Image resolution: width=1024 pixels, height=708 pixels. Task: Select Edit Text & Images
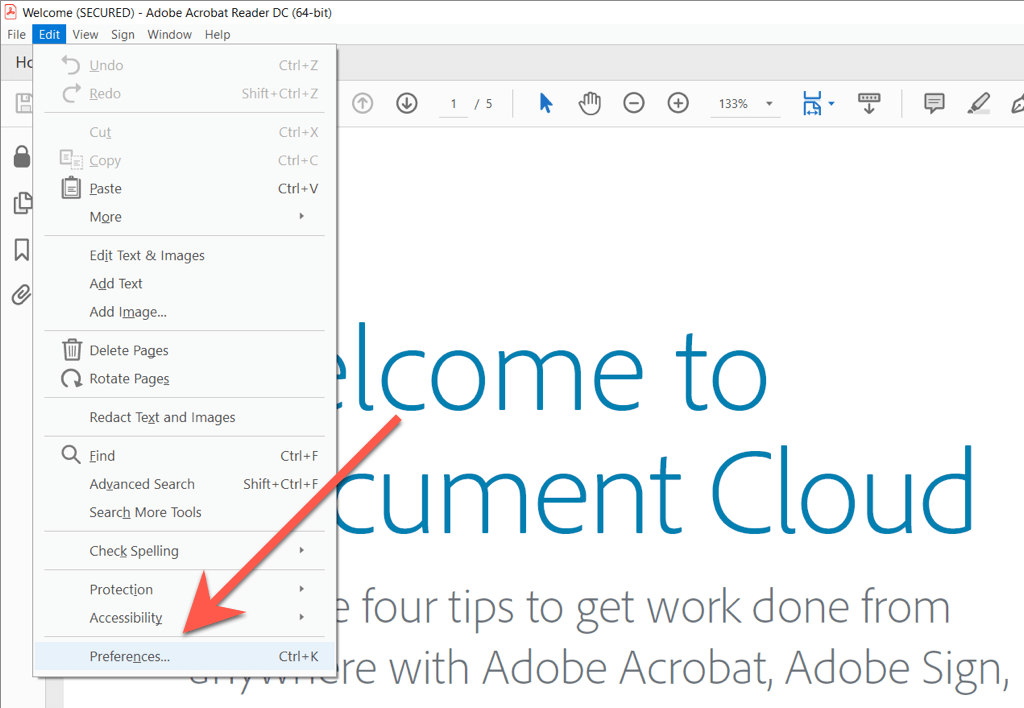pos(147,255)
